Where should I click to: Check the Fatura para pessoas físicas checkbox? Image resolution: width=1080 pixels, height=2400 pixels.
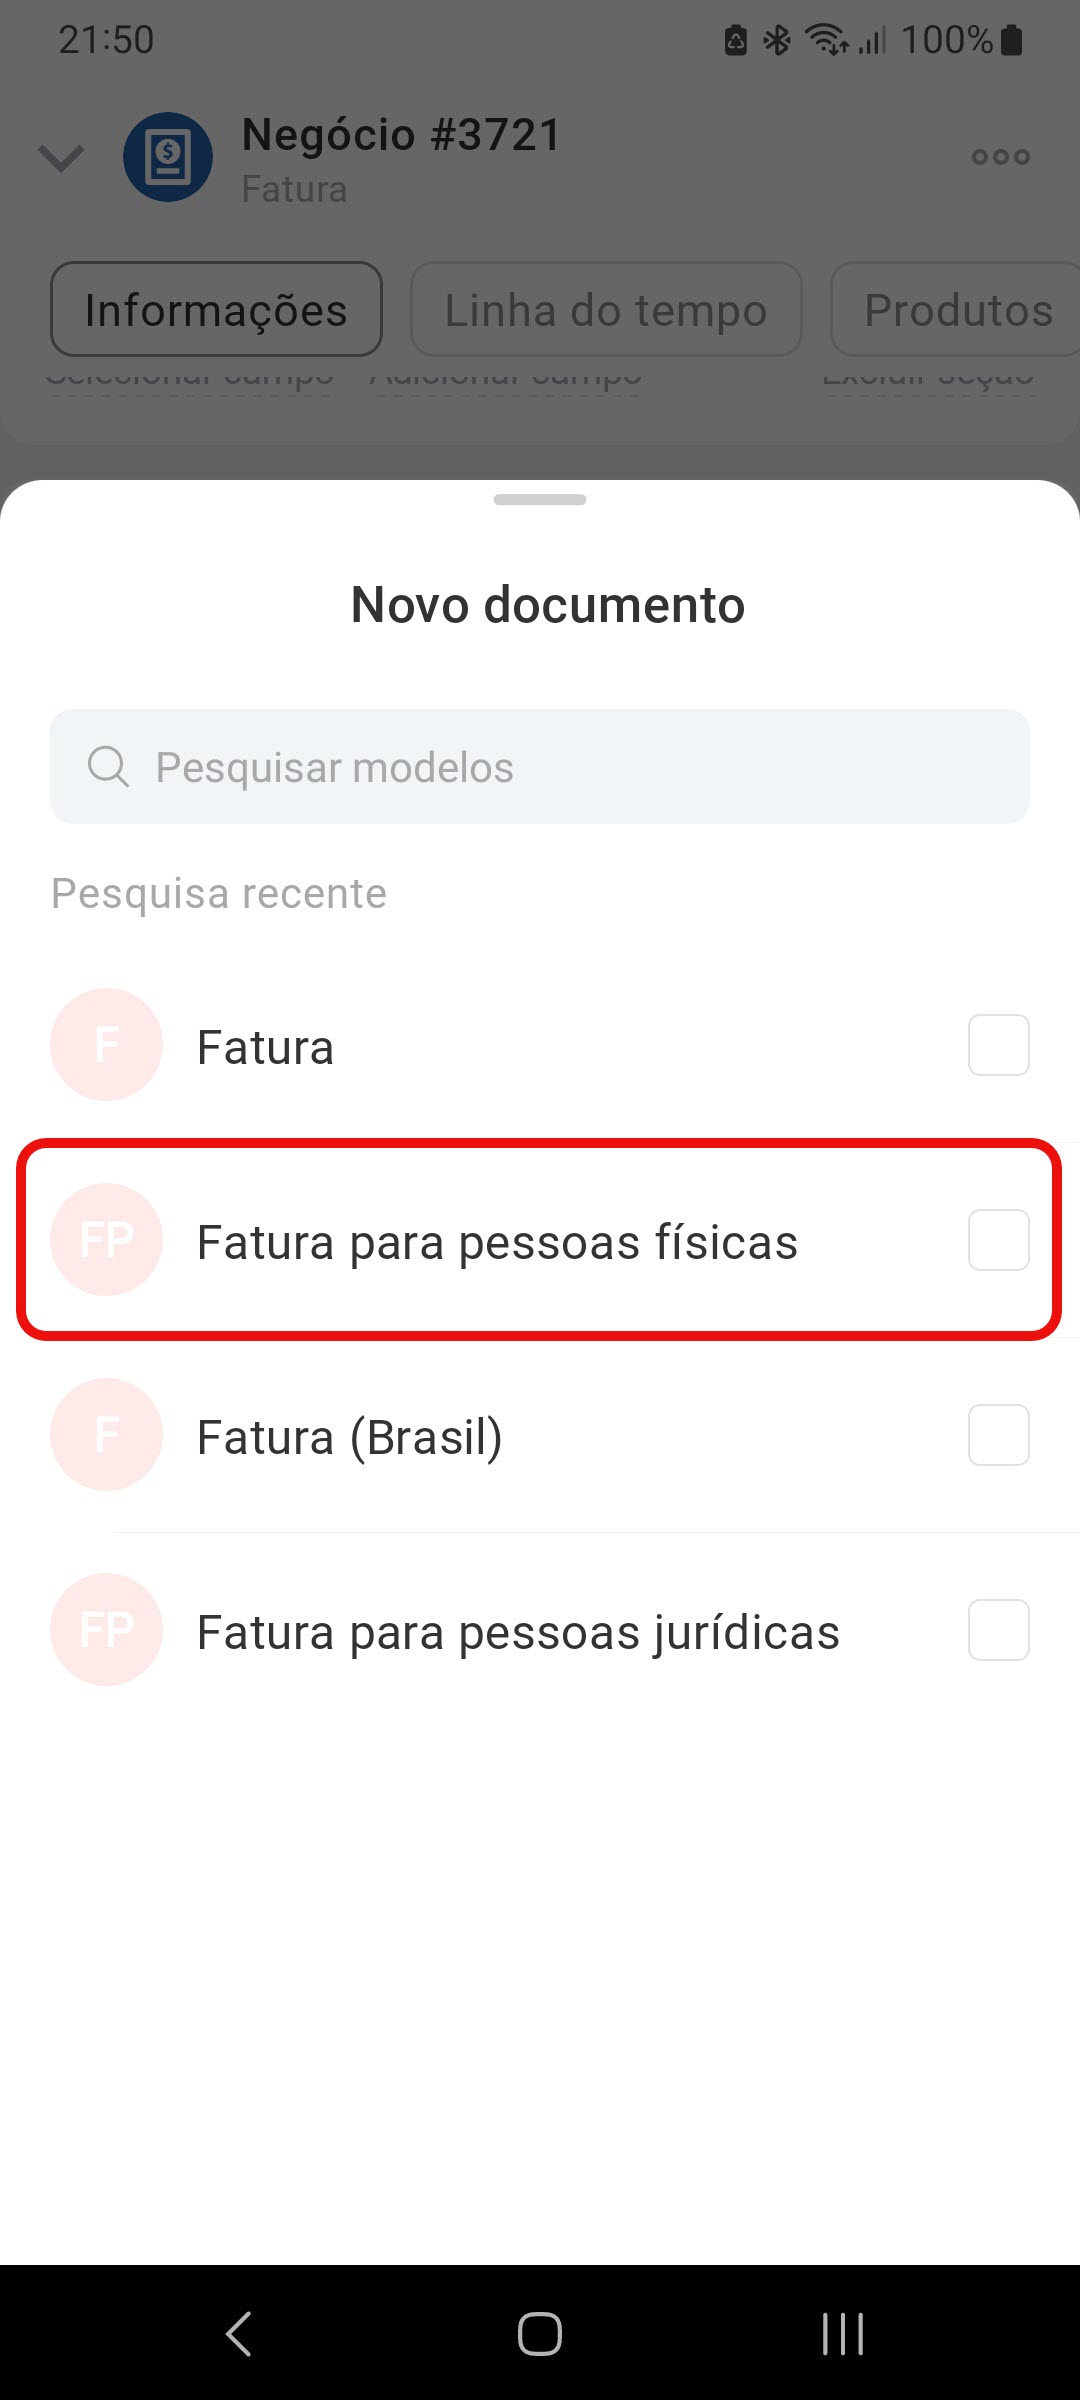(998, 1240)
